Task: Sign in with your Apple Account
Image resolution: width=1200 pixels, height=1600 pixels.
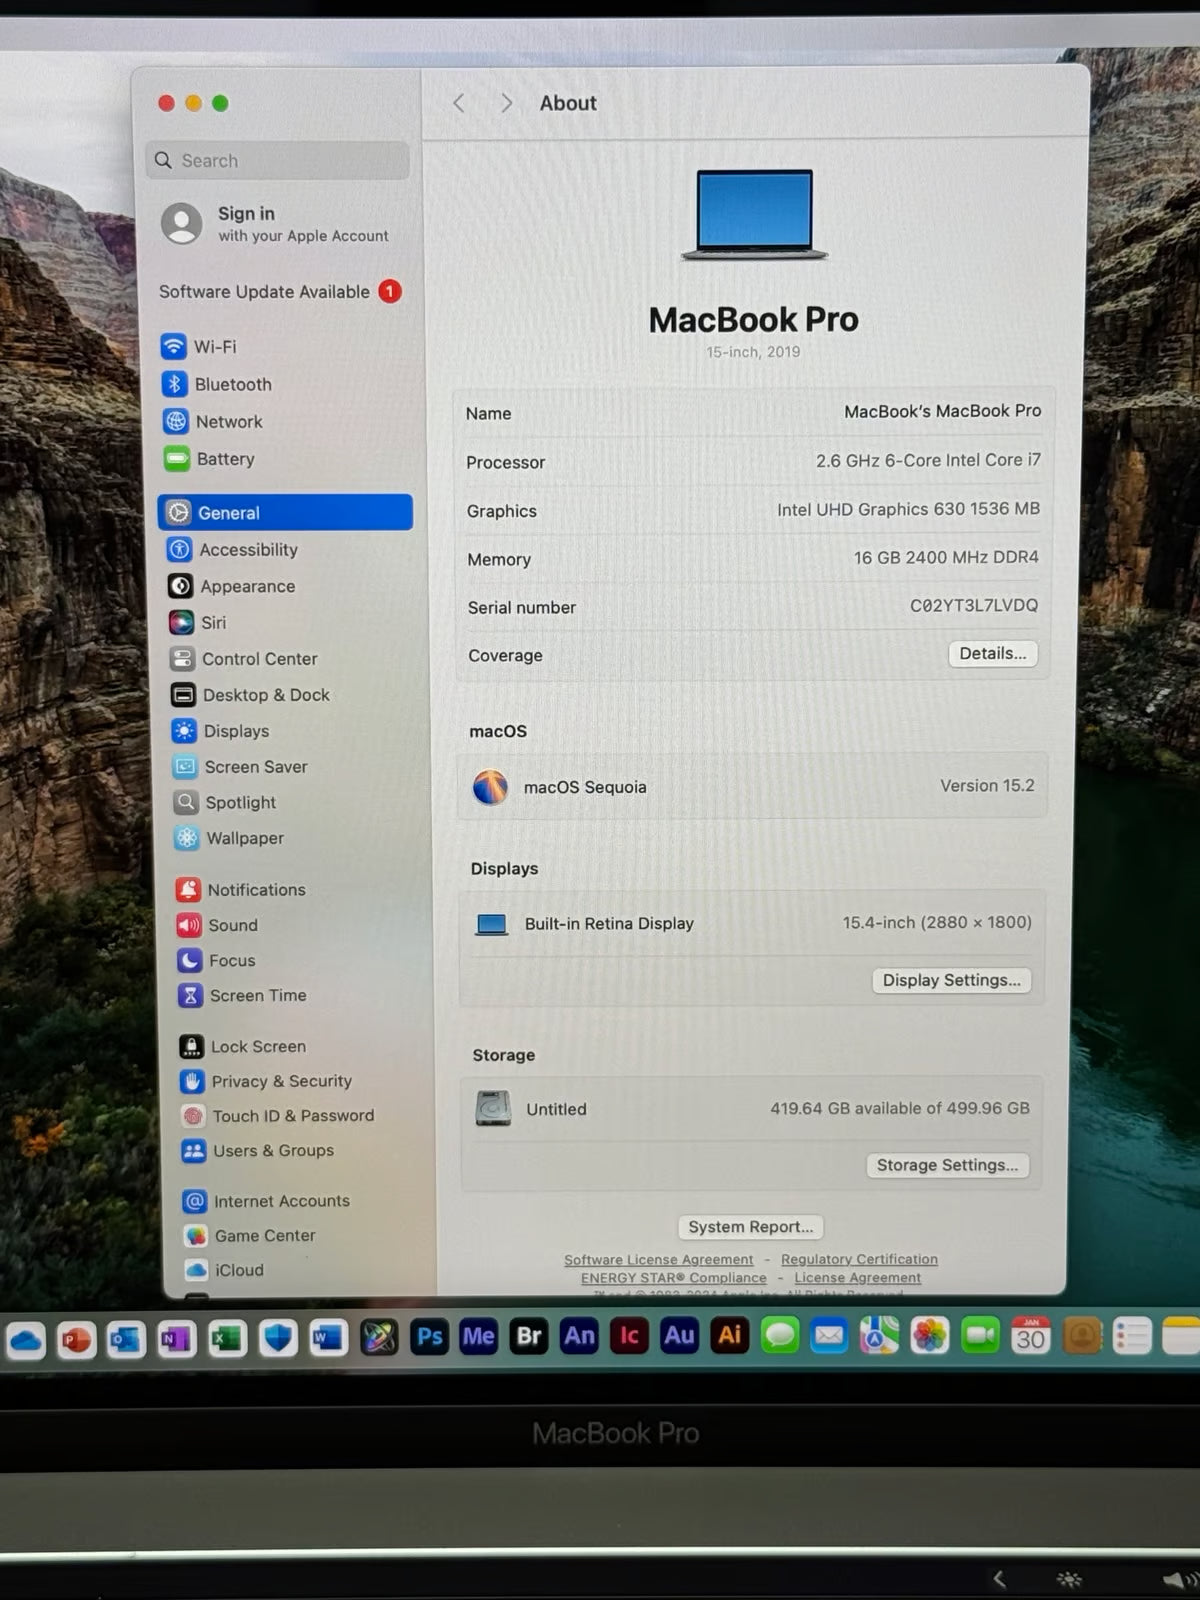Action: [276, 224]
